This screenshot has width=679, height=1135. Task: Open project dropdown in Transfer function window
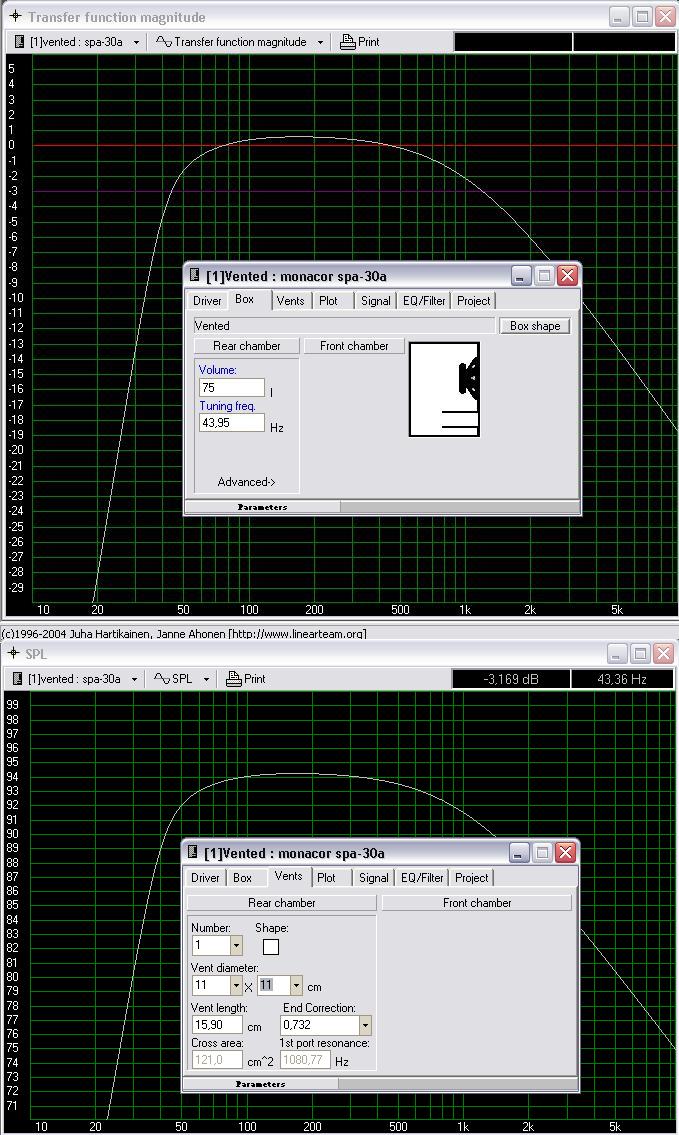(x=136, y=42)
